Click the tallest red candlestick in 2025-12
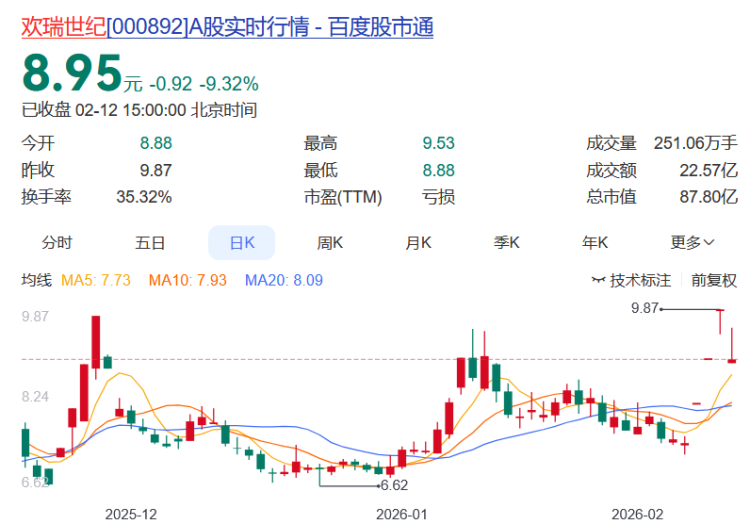 (x=96, y=342)
